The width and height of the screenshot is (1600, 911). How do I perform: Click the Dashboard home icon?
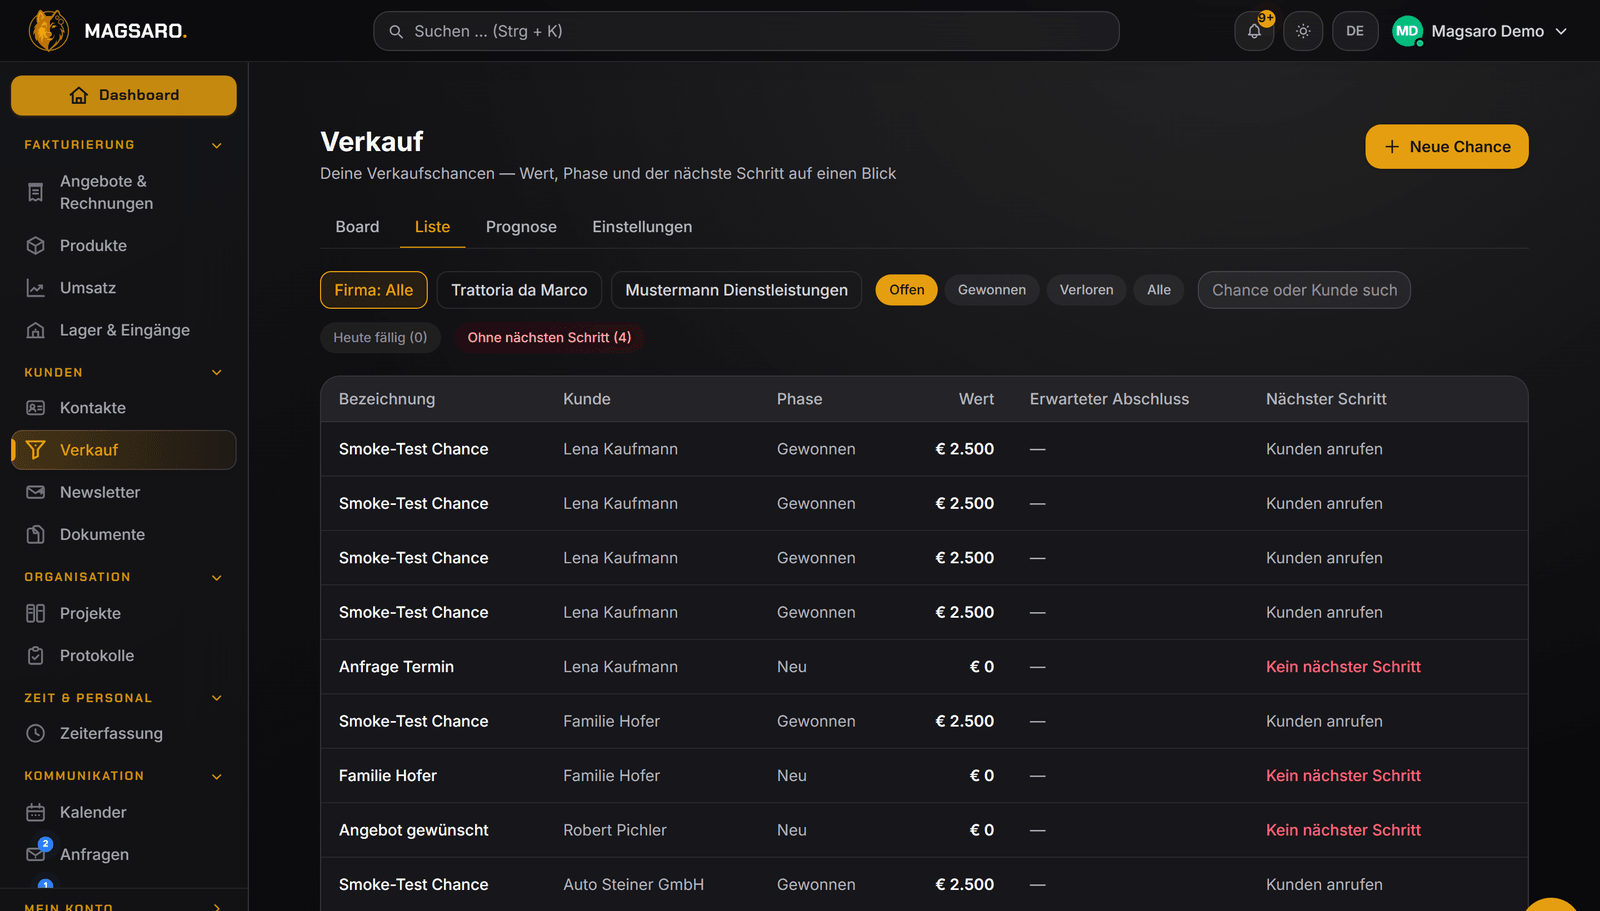(x=79, y=95)
